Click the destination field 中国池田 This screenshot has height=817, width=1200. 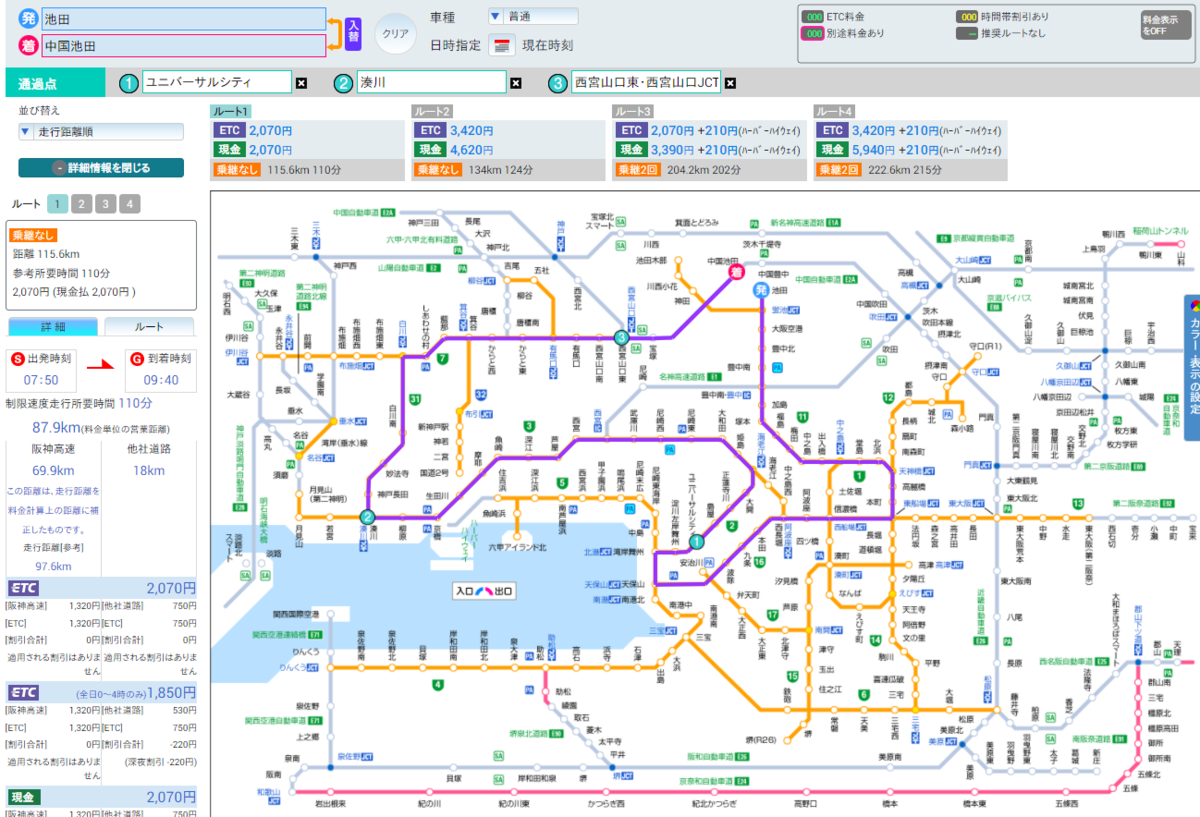coord(183,45)
